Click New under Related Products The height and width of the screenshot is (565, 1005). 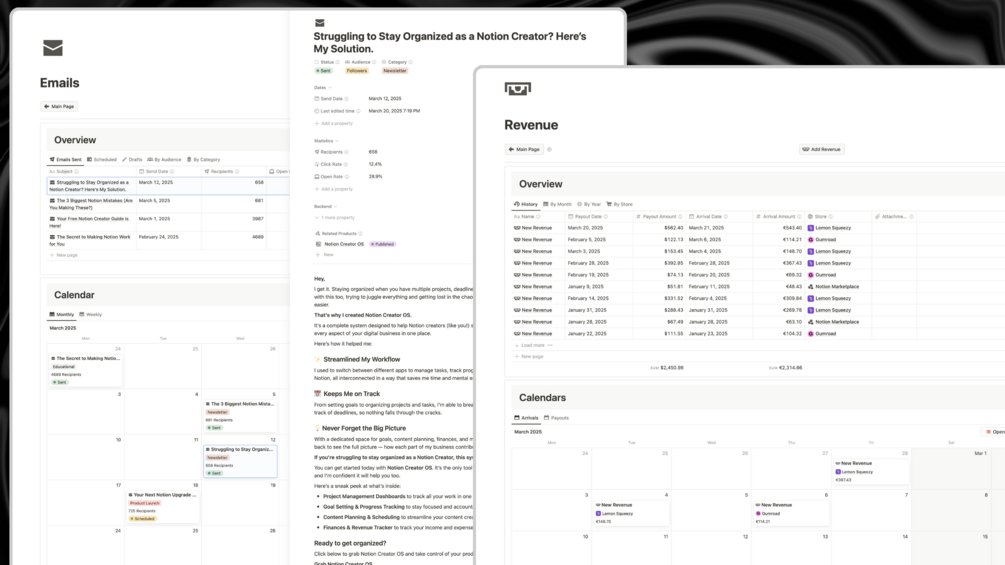pyautogui.click(x=324, y=255)
